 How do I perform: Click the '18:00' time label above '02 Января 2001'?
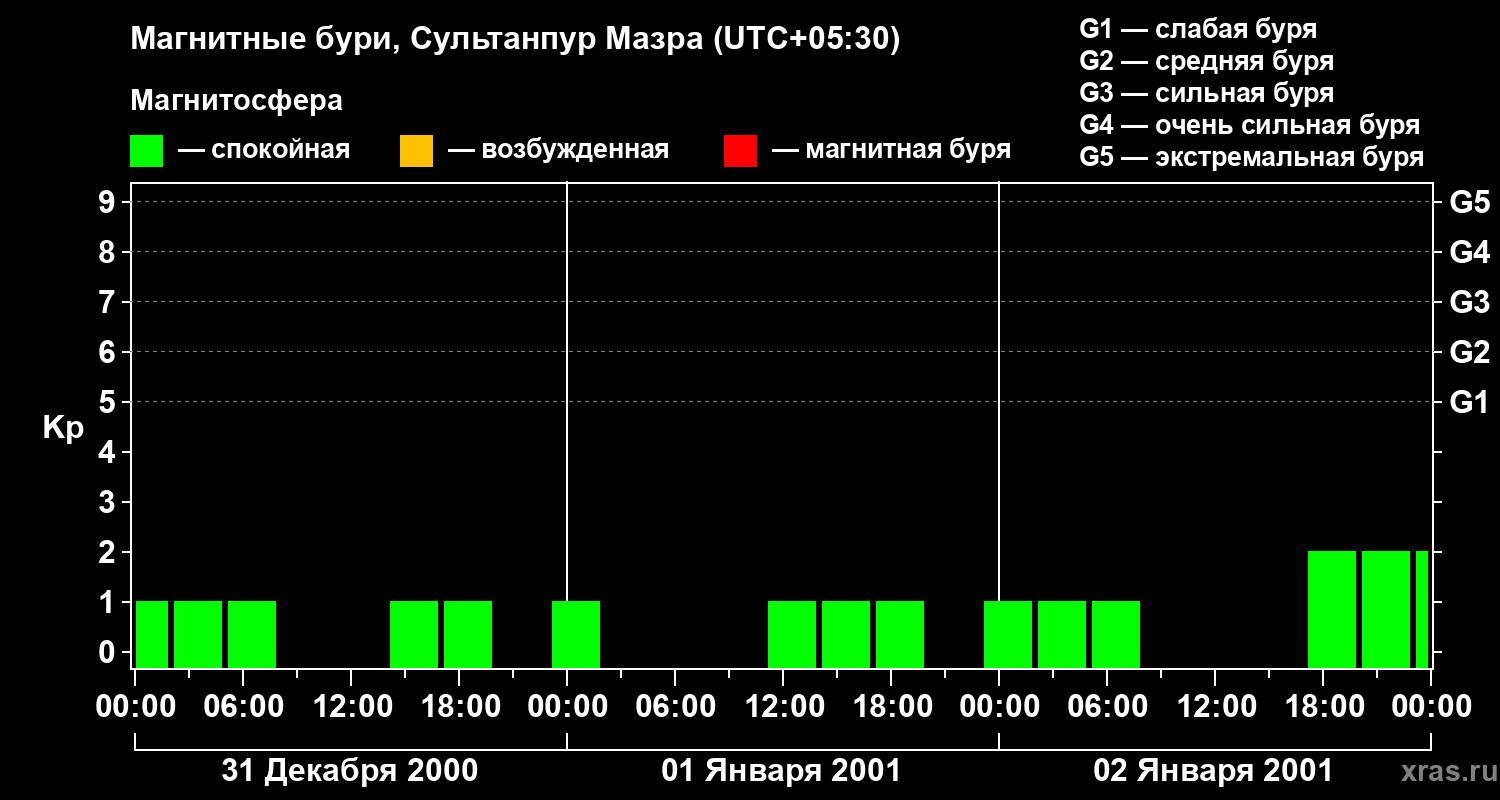pyautogui.click(x=1323, y=707)
